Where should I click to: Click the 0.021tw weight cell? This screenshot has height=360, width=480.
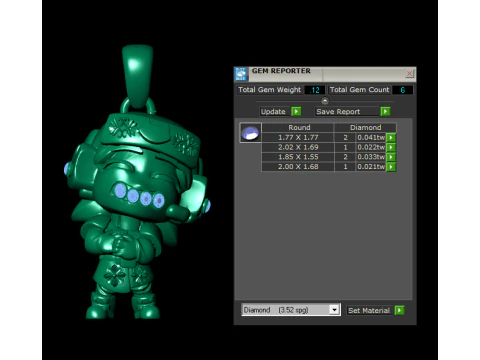point(371,166)
